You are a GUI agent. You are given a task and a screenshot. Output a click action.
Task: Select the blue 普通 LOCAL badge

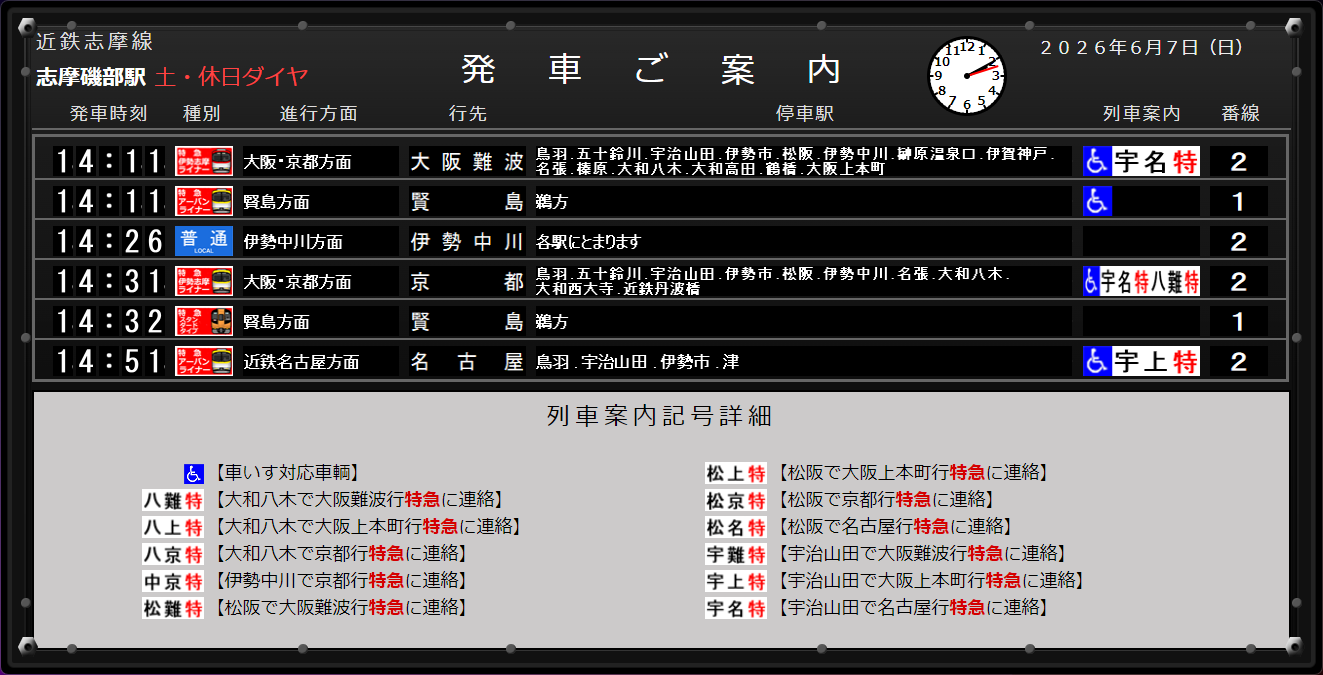click(204, 241)
